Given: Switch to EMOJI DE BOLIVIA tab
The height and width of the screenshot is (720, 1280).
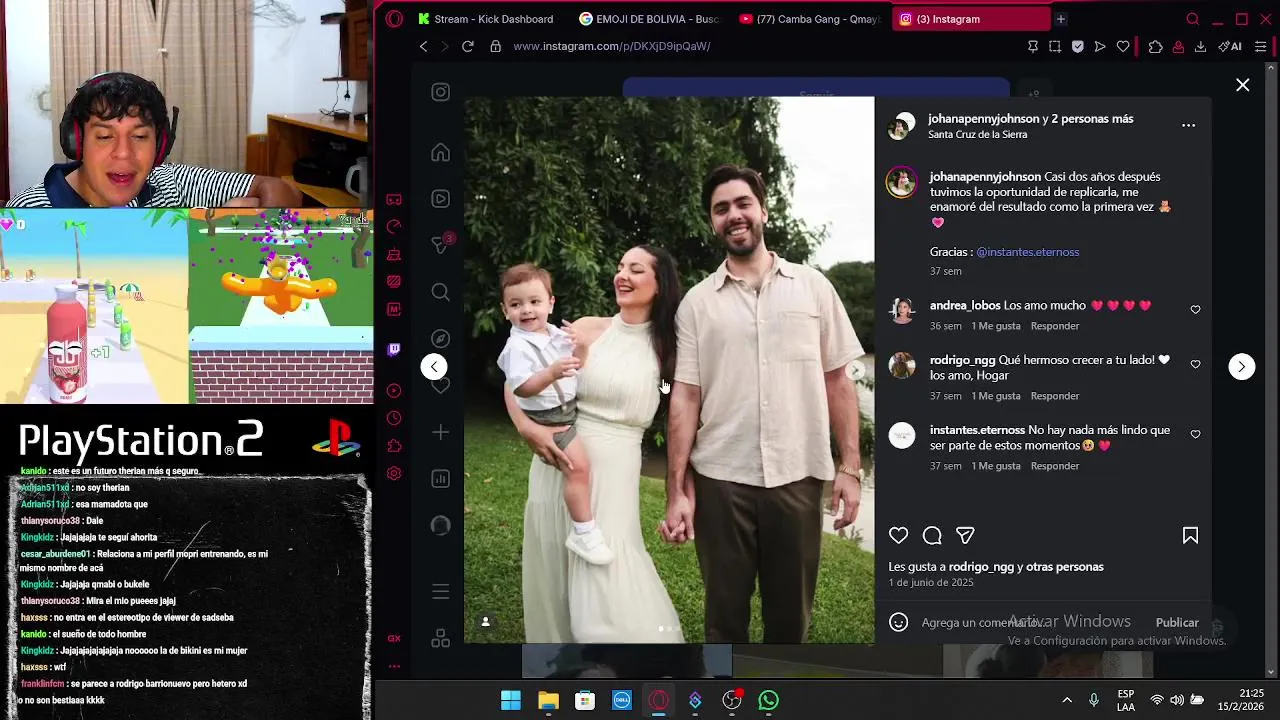Looking at the screenshot, I should click(x=650, y=19).
